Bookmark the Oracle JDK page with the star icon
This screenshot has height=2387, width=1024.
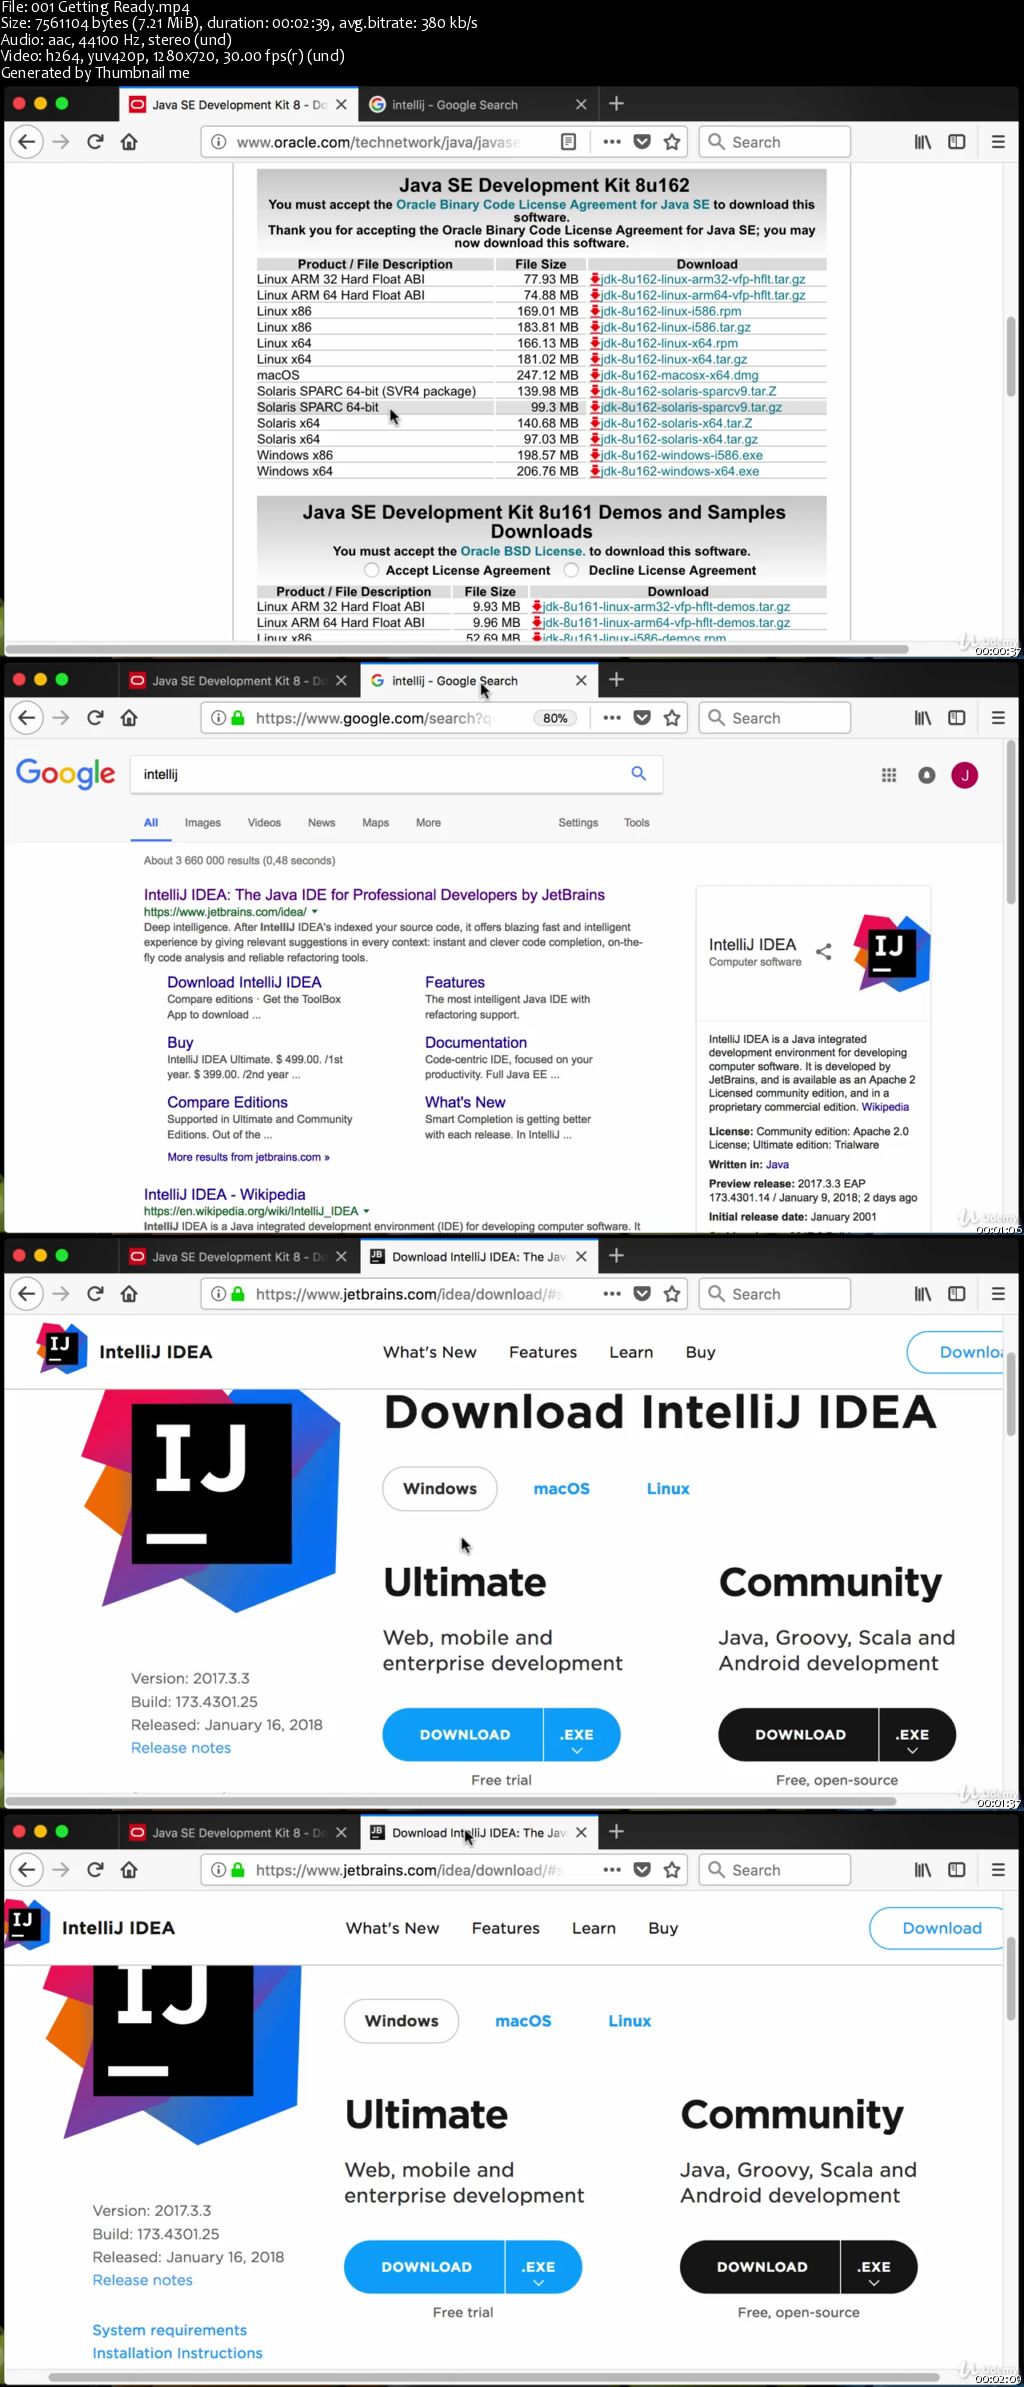[672, 142]
